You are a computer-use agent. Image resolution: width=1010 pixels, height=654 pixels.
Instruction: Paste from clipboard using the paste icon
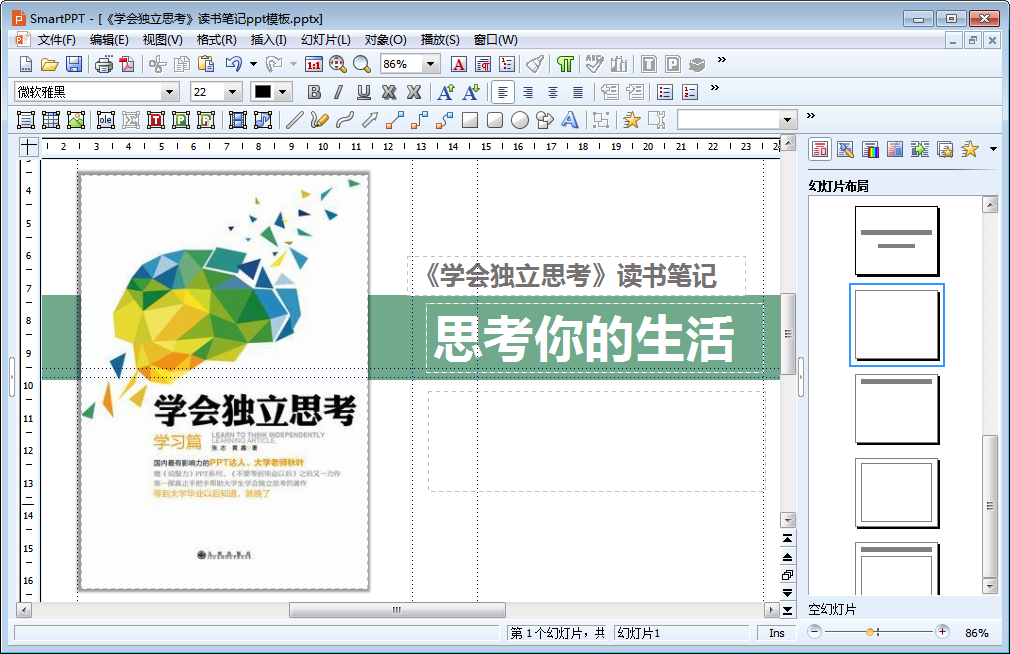coord(206,64)
